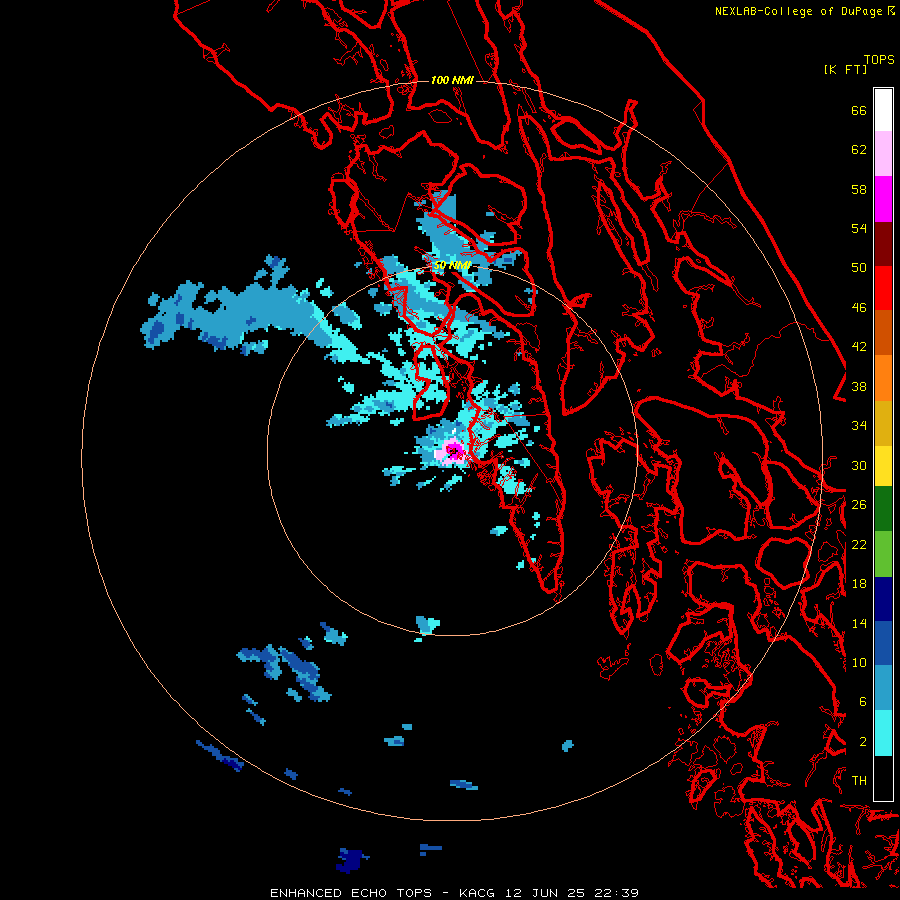Click the '46' legend value label
Viewport: 900px width, 900px height.
point(859,308)
